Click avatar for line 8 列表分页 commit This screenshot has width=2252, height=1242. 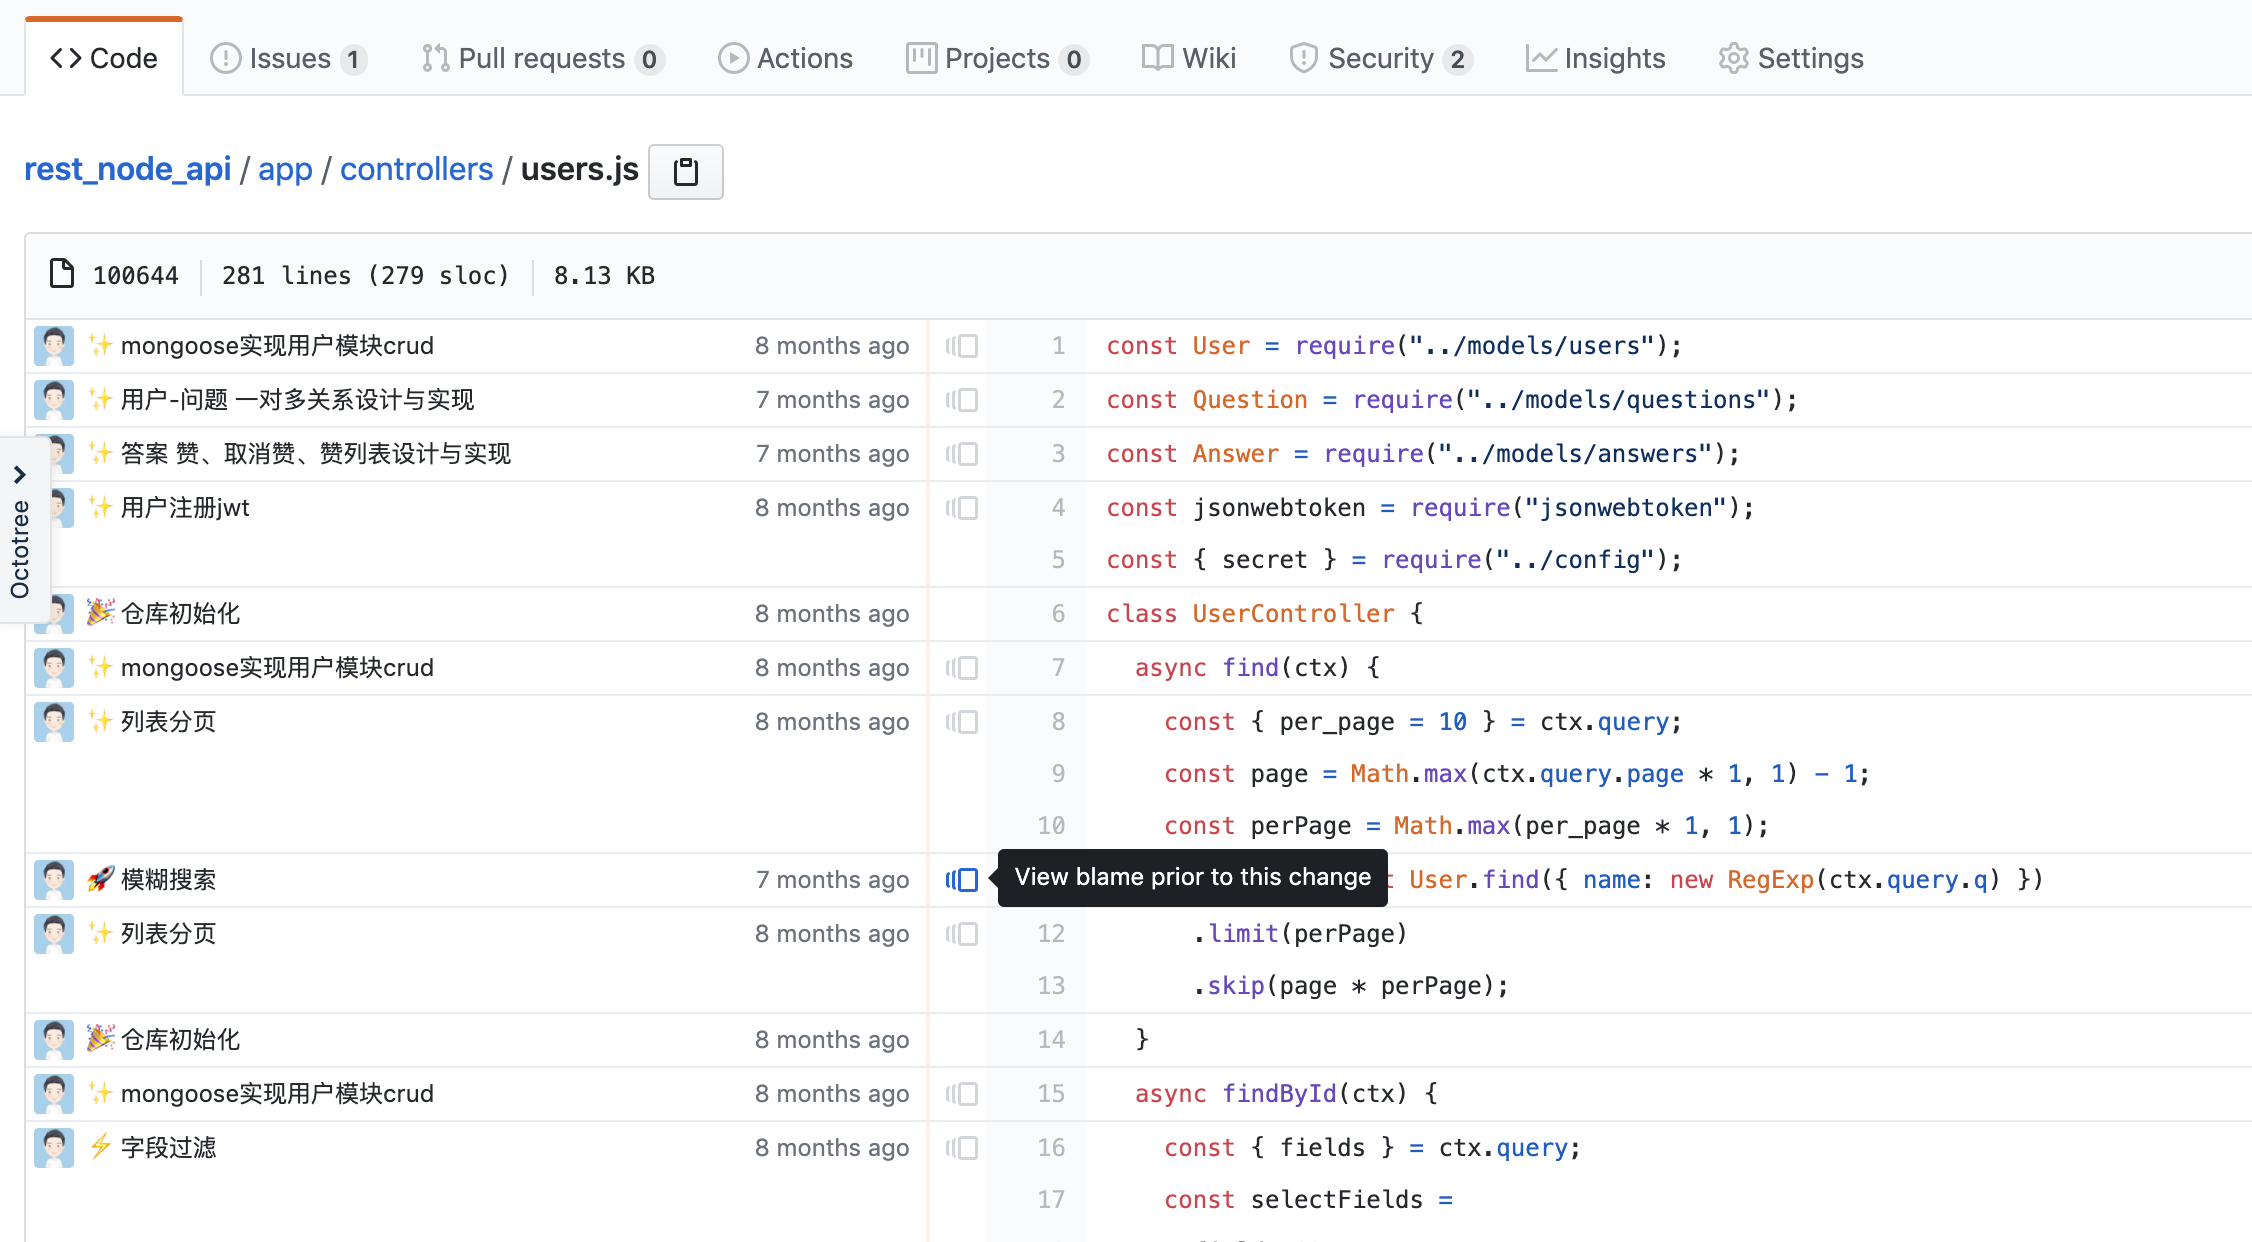point(54,722)
